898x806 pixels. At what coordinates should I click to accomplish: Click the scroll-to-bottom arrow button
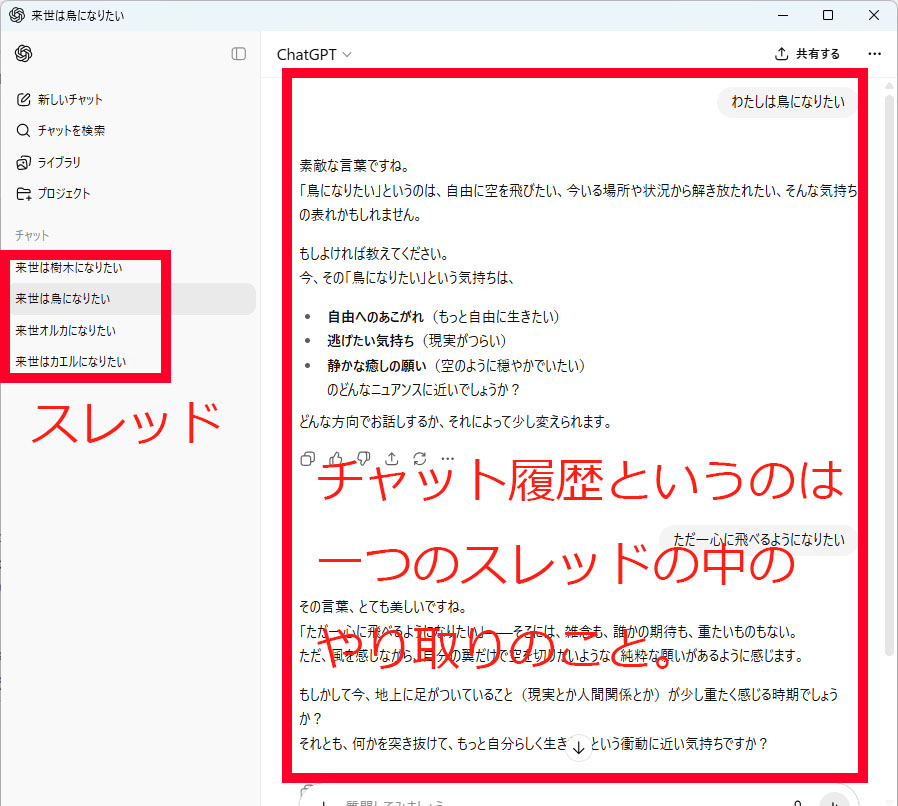click(579, 747)
